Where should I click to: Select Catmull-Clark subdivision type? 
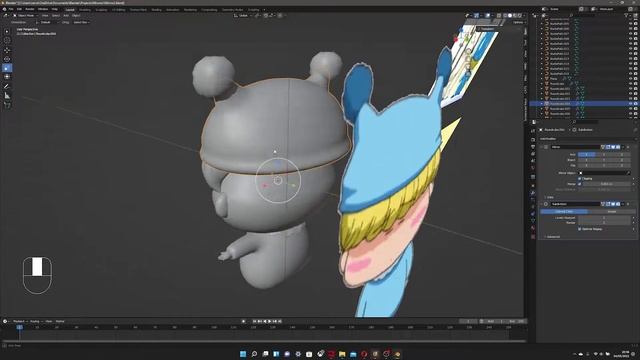pyautogui.click(x=564, y=211)
